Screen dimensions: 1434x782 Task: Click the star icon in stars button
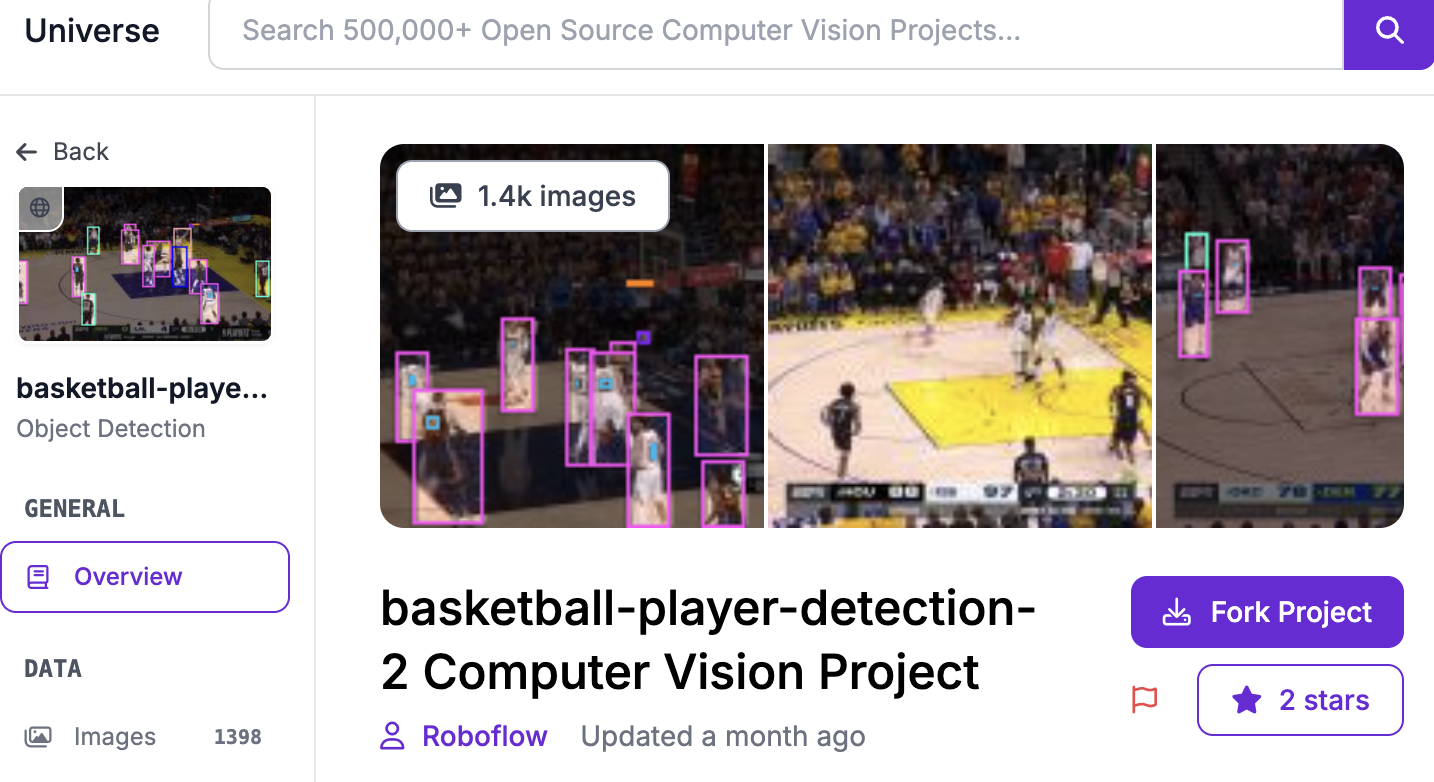1246,700
